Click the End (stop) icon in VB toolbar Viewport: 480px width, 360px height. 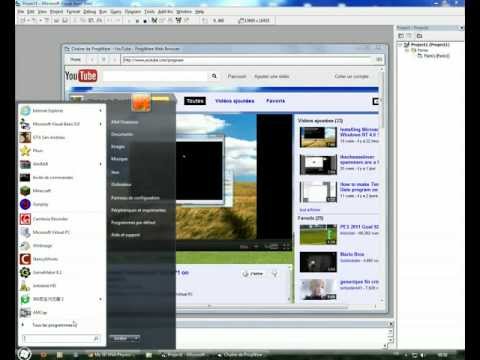coord(145,21)
